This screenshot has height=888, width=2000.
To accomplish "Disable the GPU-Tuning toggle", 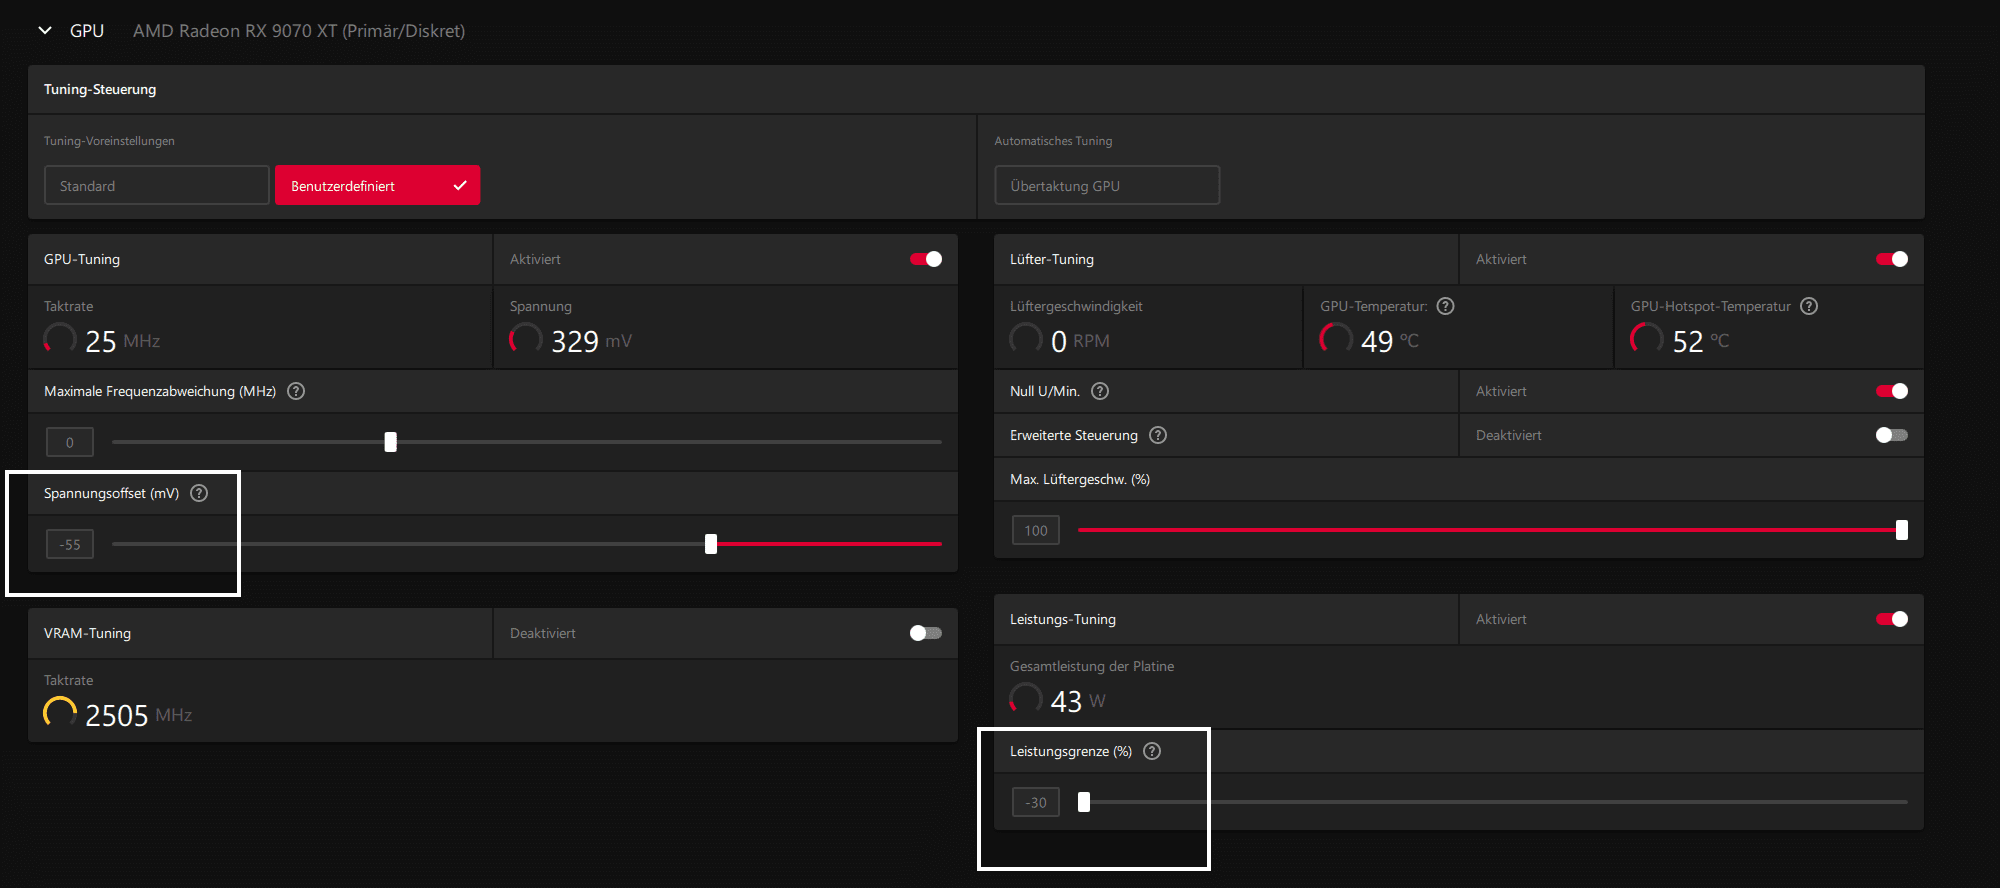I will coord(926,259).
